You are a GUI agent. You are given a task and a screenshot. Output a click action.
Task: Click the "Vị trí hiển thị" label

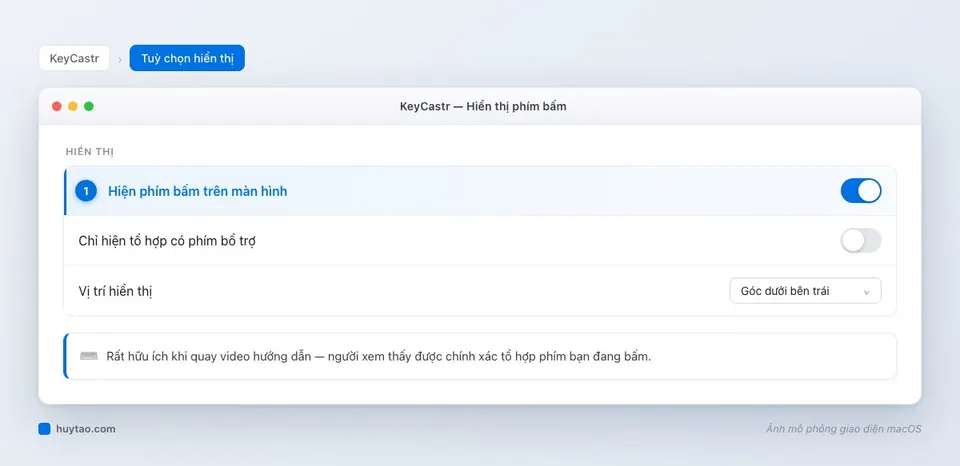(115, 291)
